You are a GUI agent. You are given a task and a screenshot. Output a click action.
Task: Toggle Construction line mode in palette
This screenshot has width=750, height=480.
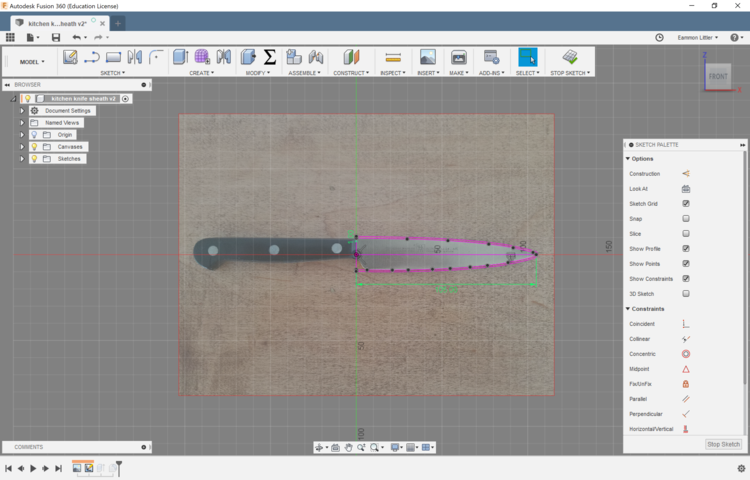(x=686, y=174)
